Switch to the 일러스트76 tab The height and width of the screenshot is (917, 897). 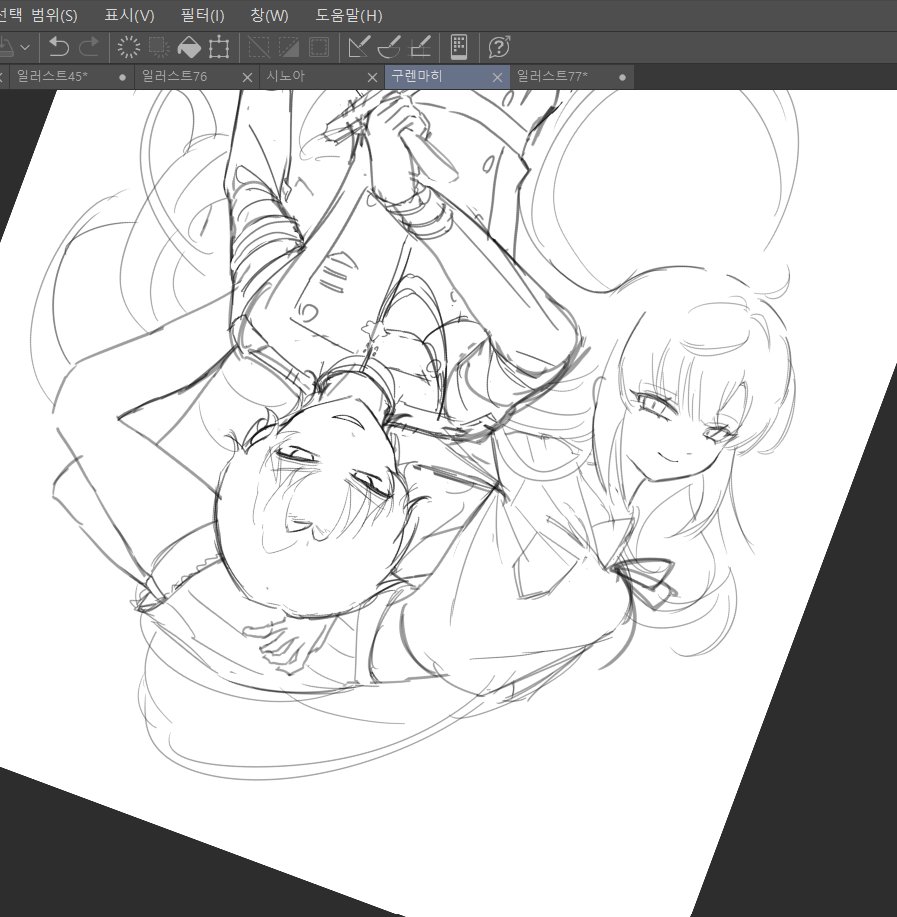(197, 77)
